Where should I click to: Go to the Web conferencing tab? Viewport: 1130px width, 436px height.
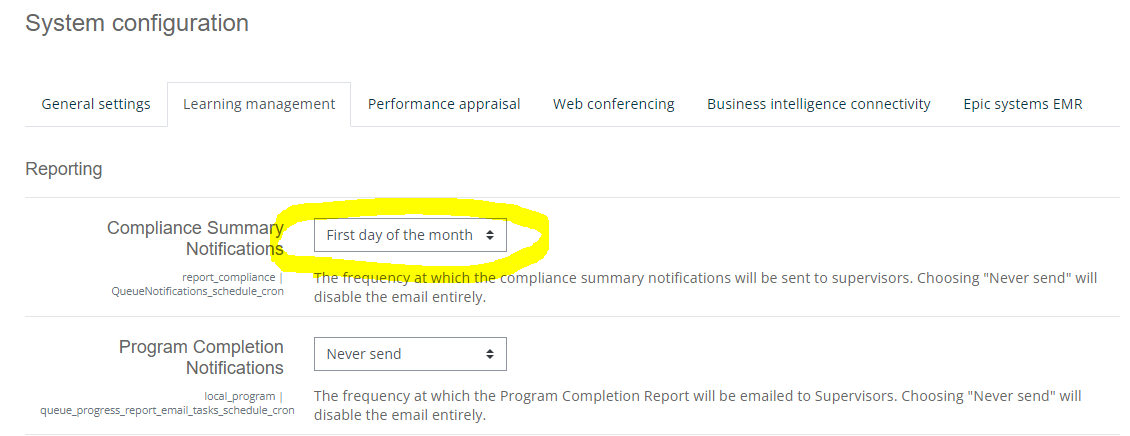tap(613, 104)
